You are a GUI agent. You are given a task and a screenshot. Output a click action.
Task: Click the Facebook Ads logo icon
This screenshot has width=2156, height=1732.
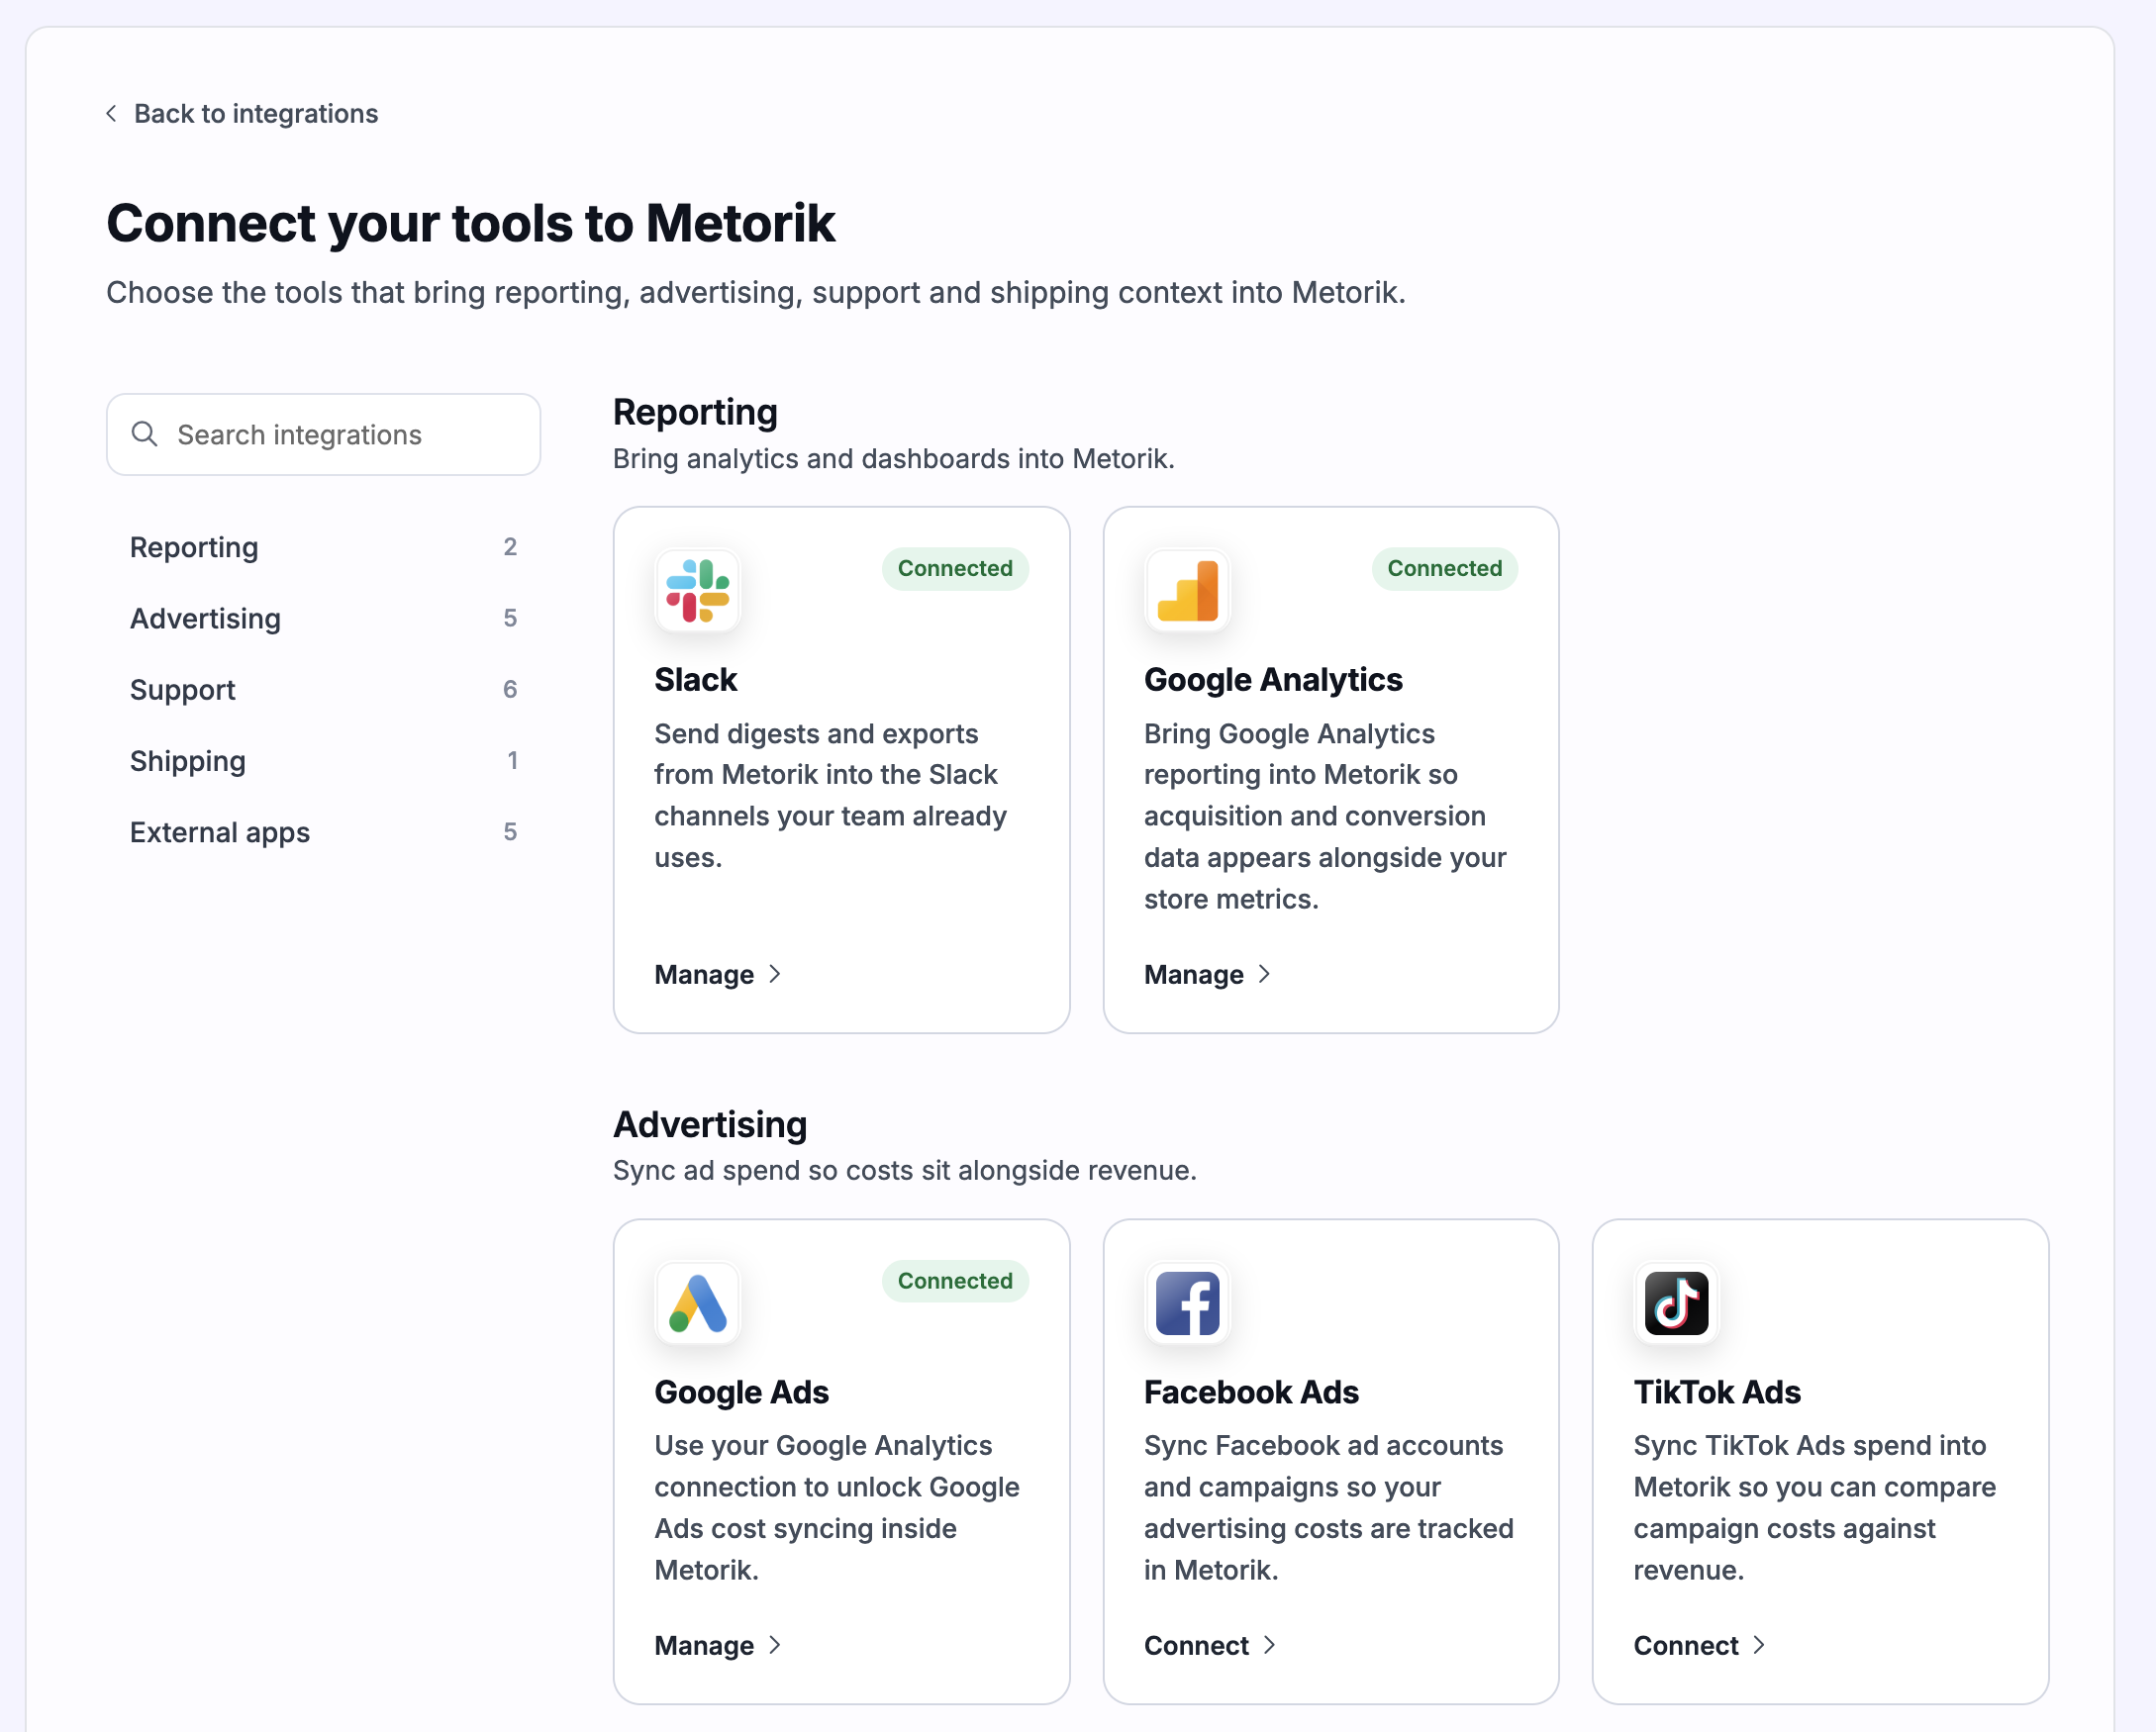tap(1187, 1303)
